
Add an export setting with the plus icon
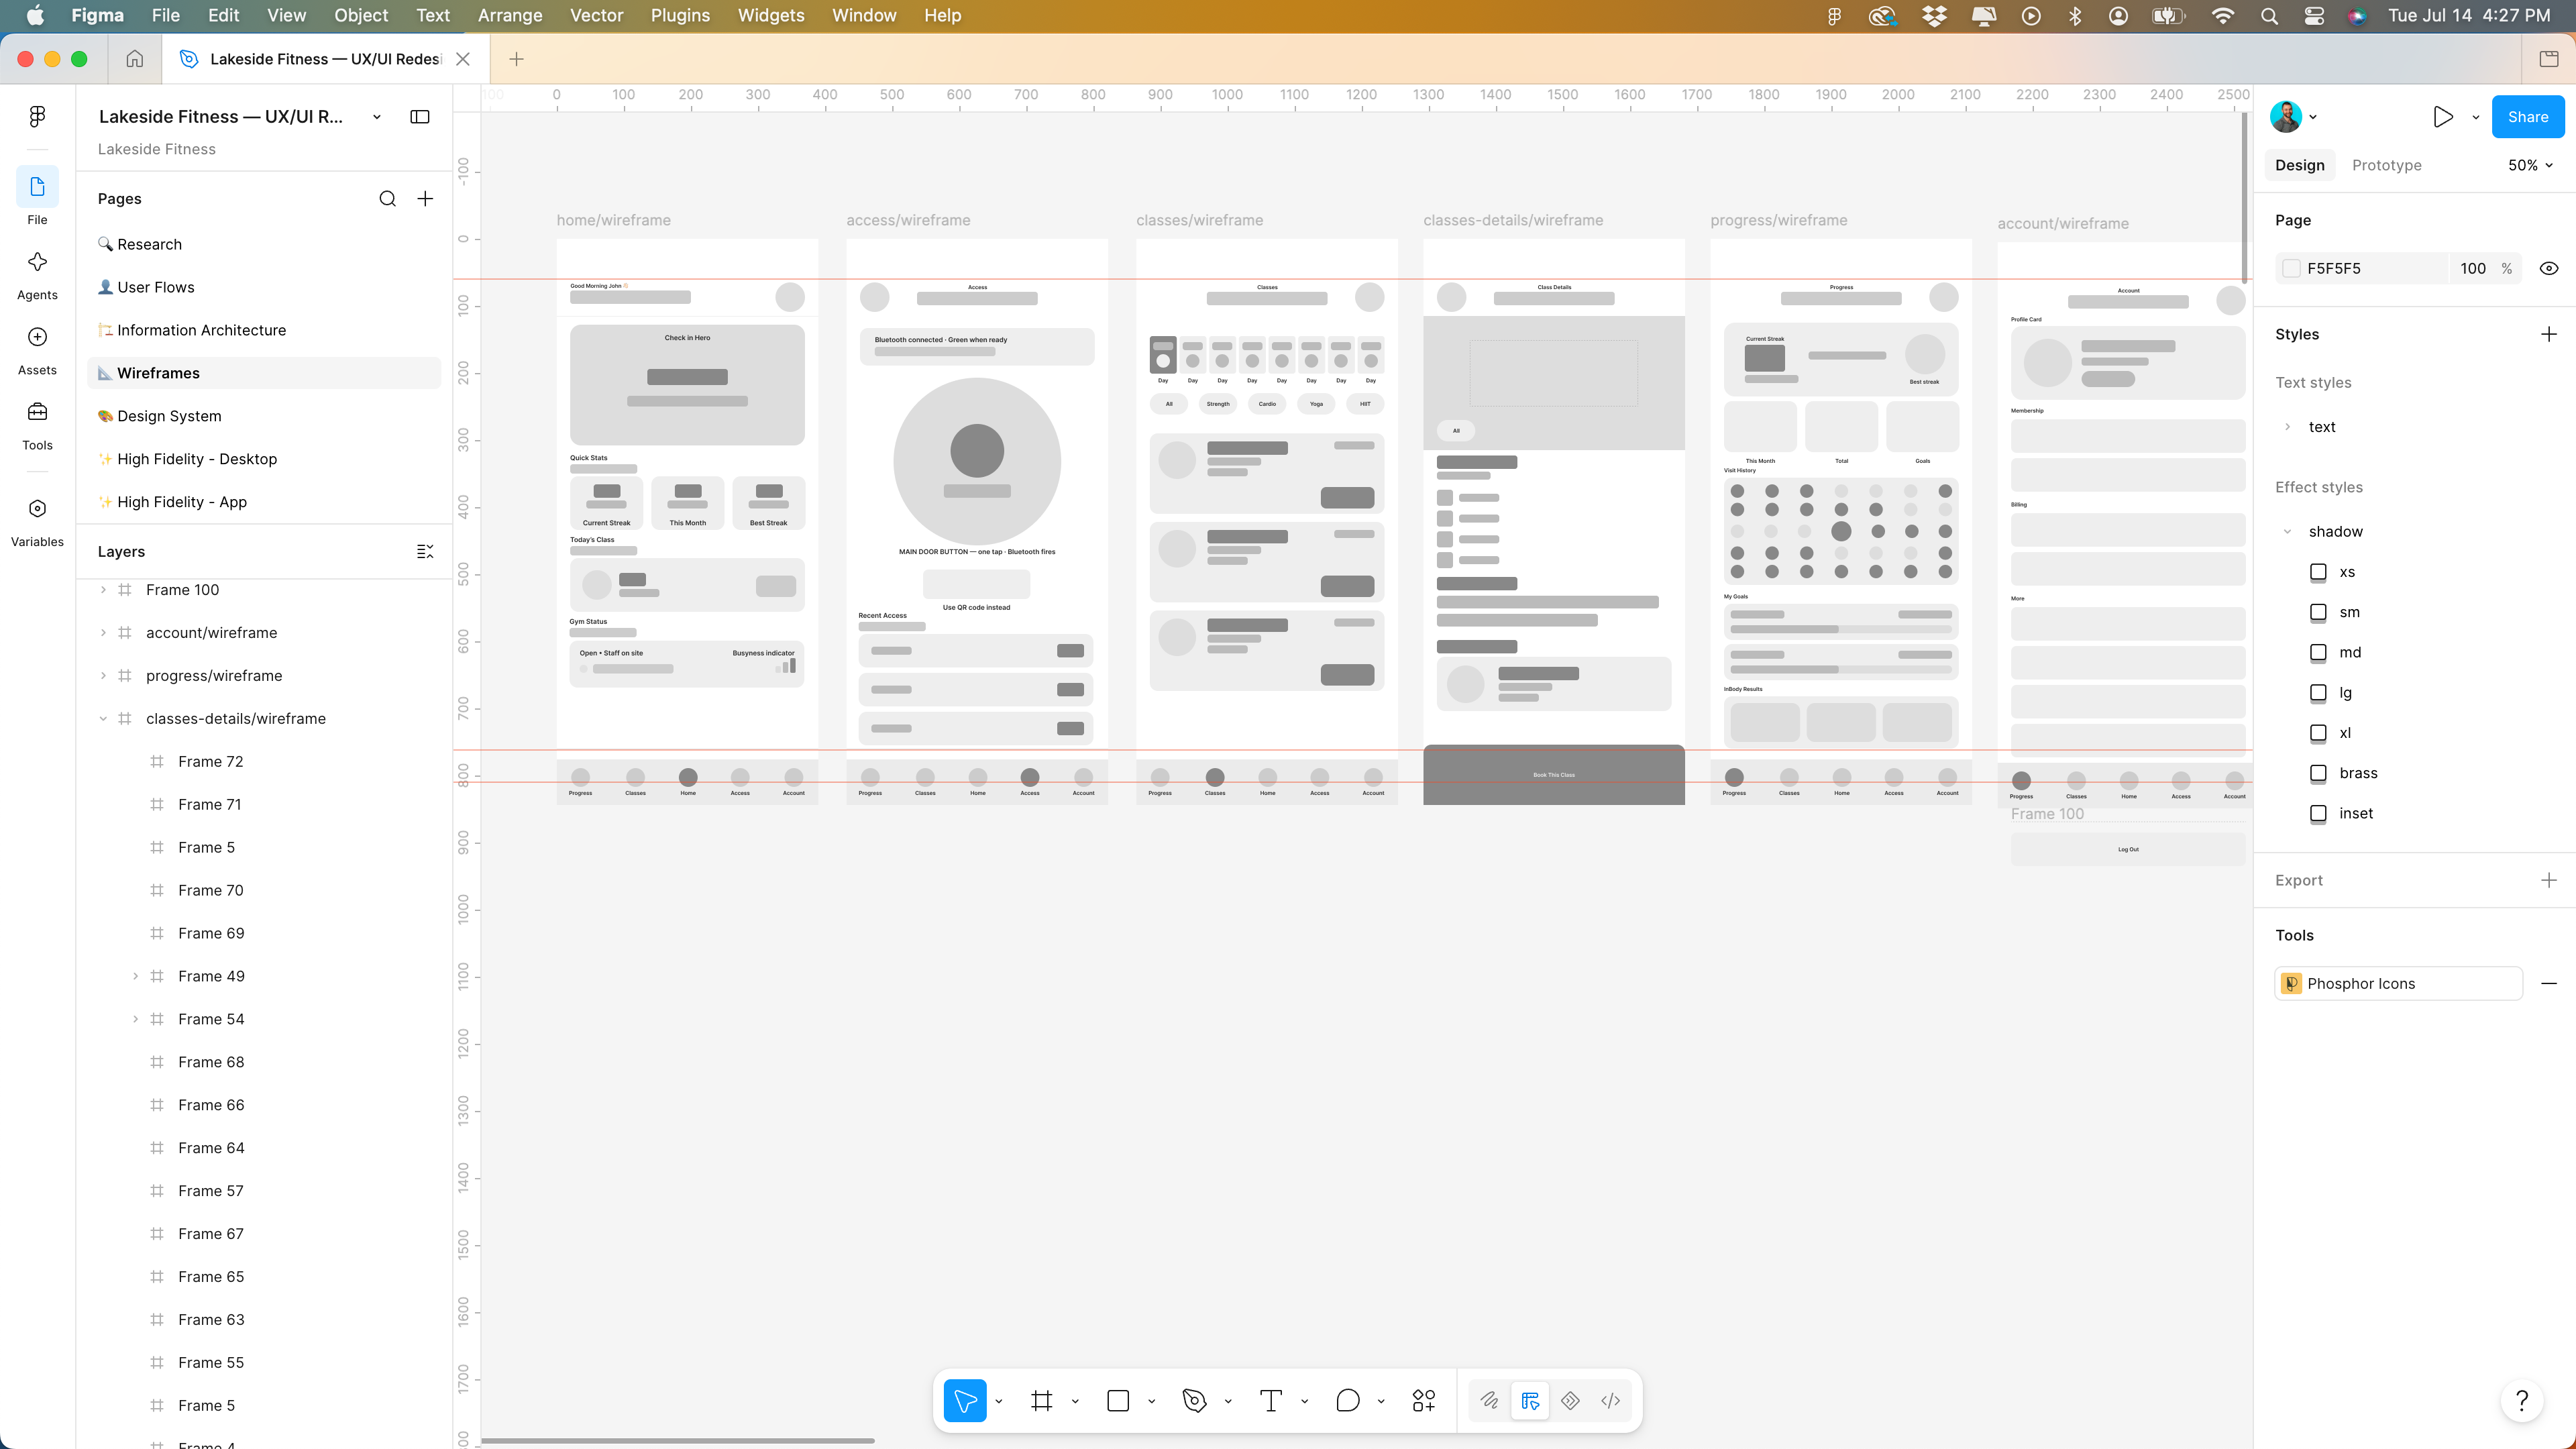click(2549, 880)
